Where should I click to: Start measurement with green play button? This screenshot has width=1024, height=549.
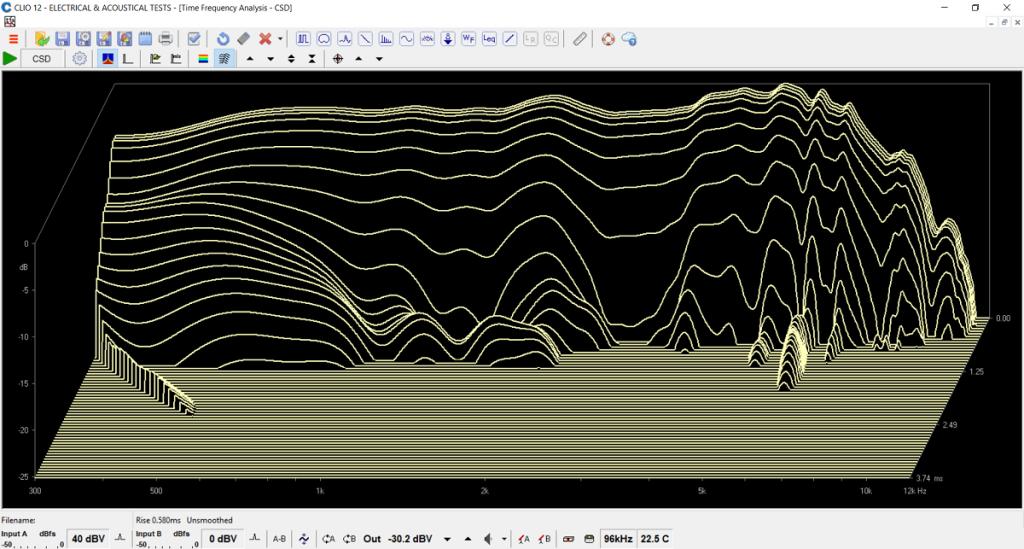point(10,59)
